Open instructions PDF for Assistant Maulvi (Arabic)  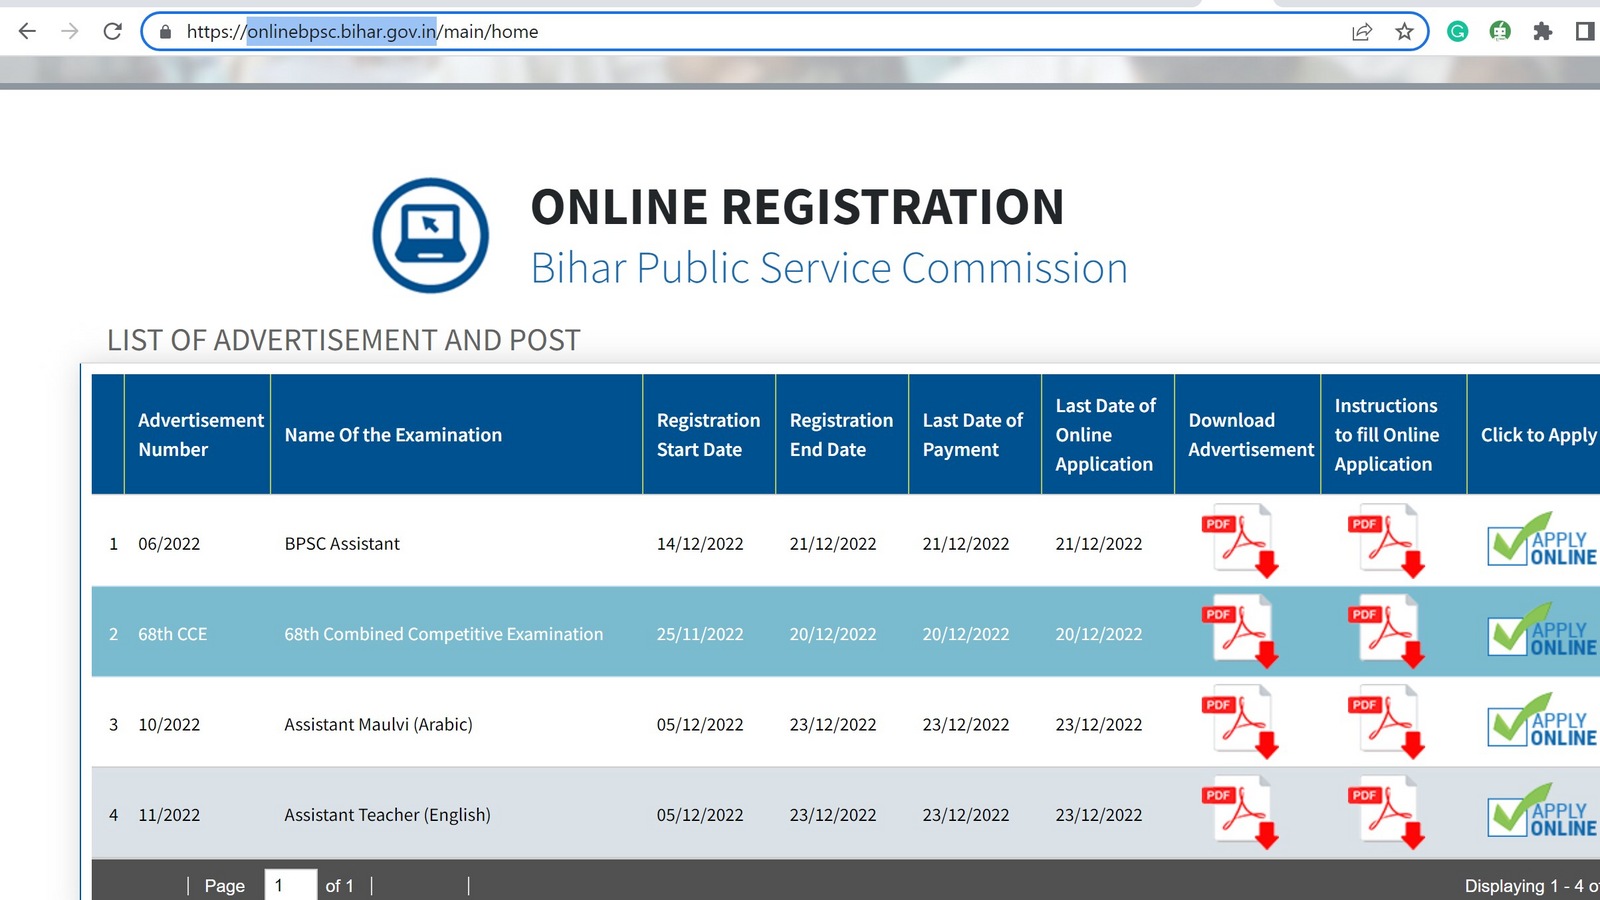coord(1387,722)
